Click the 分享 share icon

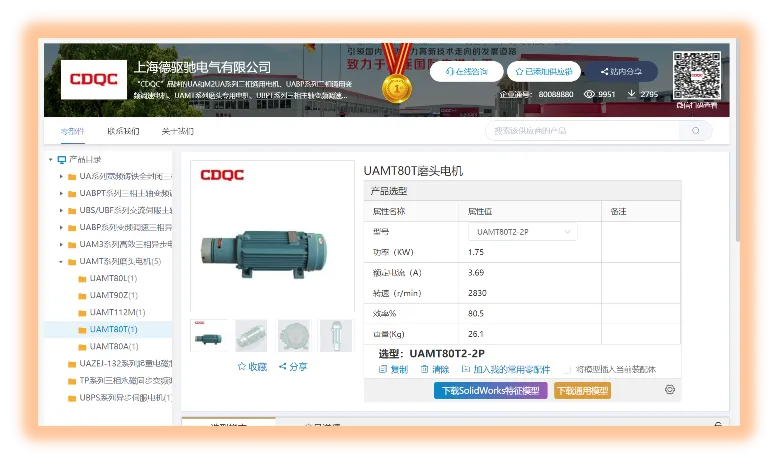coord(283,367)
